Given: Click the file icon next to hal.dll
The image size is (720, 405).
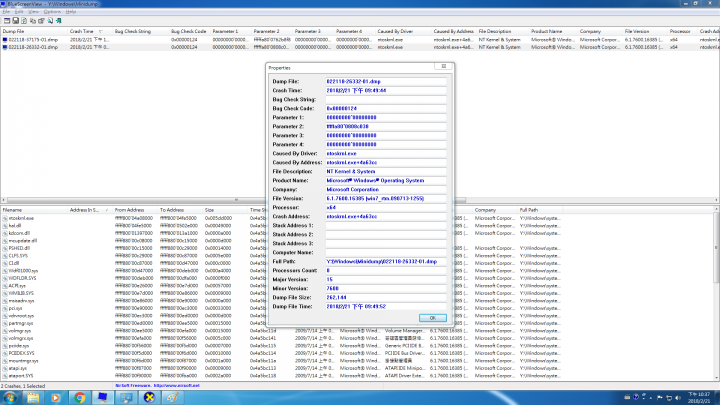Looking at the screenshot, I should click(5, 225).
